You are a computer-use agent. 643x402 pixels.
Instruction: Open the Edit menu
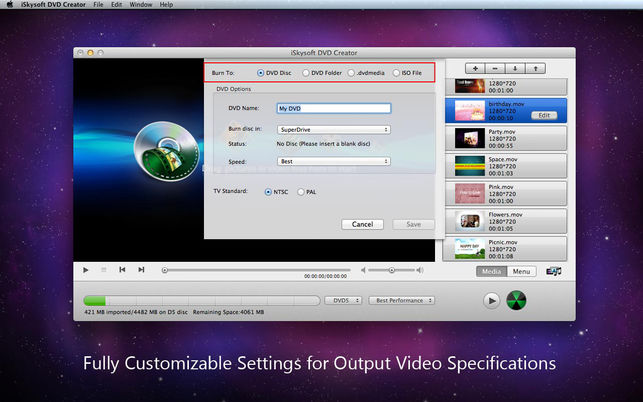116,5
